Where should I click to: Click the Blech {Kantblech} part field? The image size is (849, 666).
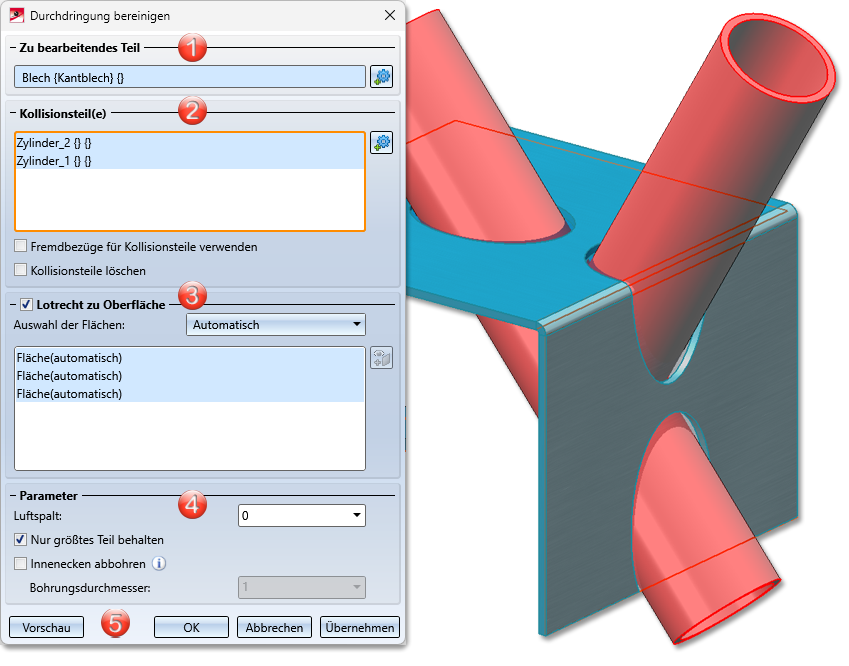pos(190,77)
